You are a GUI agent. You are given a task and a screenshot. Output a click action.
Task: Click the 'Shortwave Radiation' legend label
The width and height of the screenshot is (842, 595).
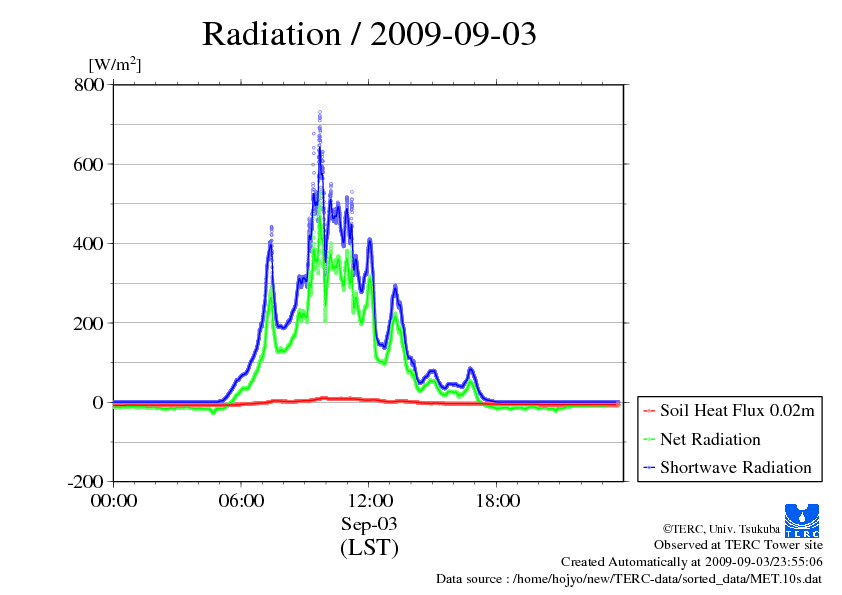click(736, 467)
